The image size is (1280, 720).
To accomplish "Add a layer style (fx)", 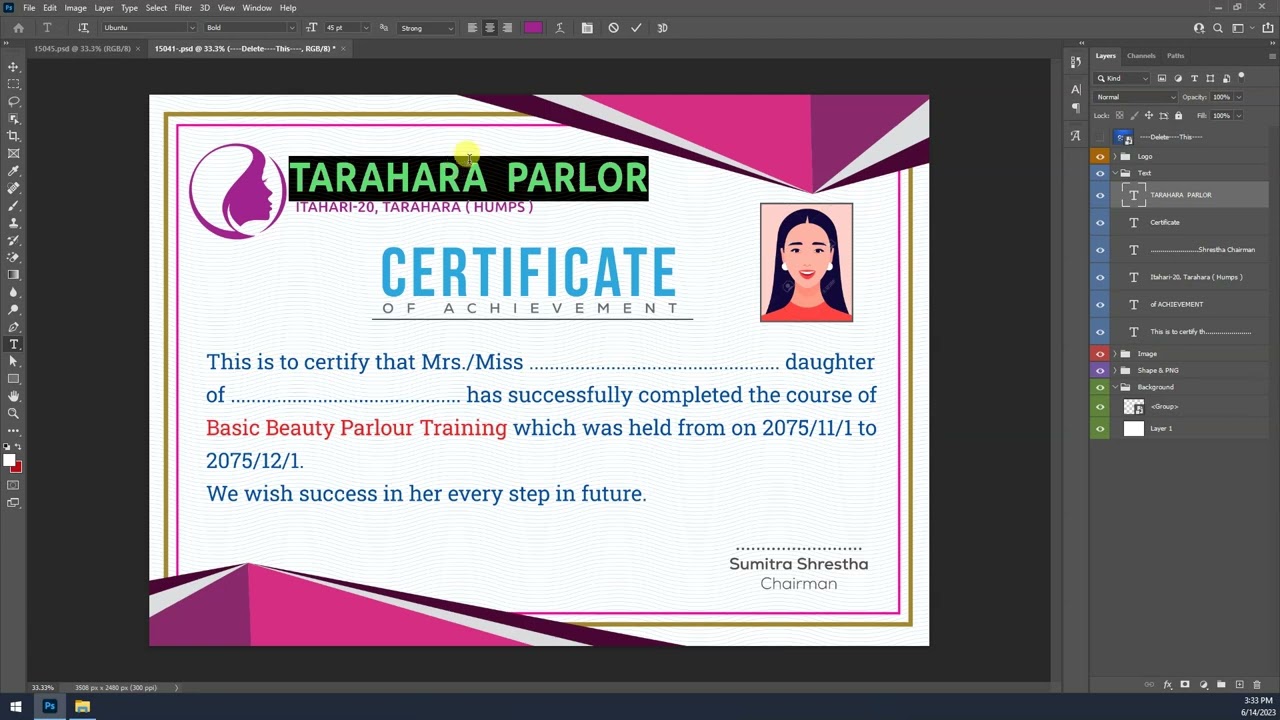I will (1167, 685).
